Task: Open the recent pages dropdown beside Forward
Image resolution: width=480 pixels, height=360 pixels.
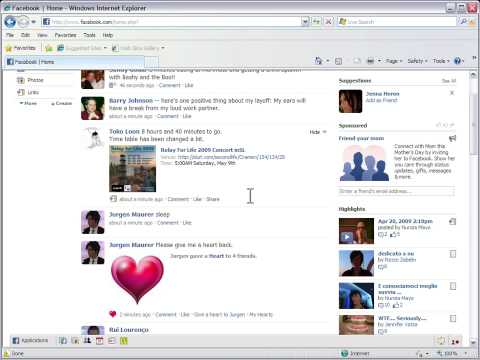Action: [x=34, y=22]
